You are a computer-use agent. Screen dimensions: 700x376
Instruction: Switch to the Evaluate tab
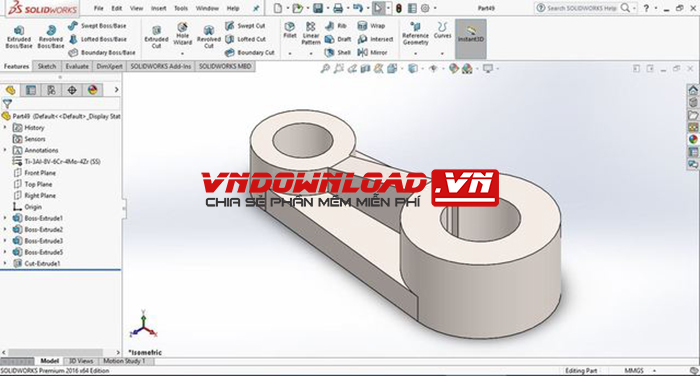tap(77, 66)
